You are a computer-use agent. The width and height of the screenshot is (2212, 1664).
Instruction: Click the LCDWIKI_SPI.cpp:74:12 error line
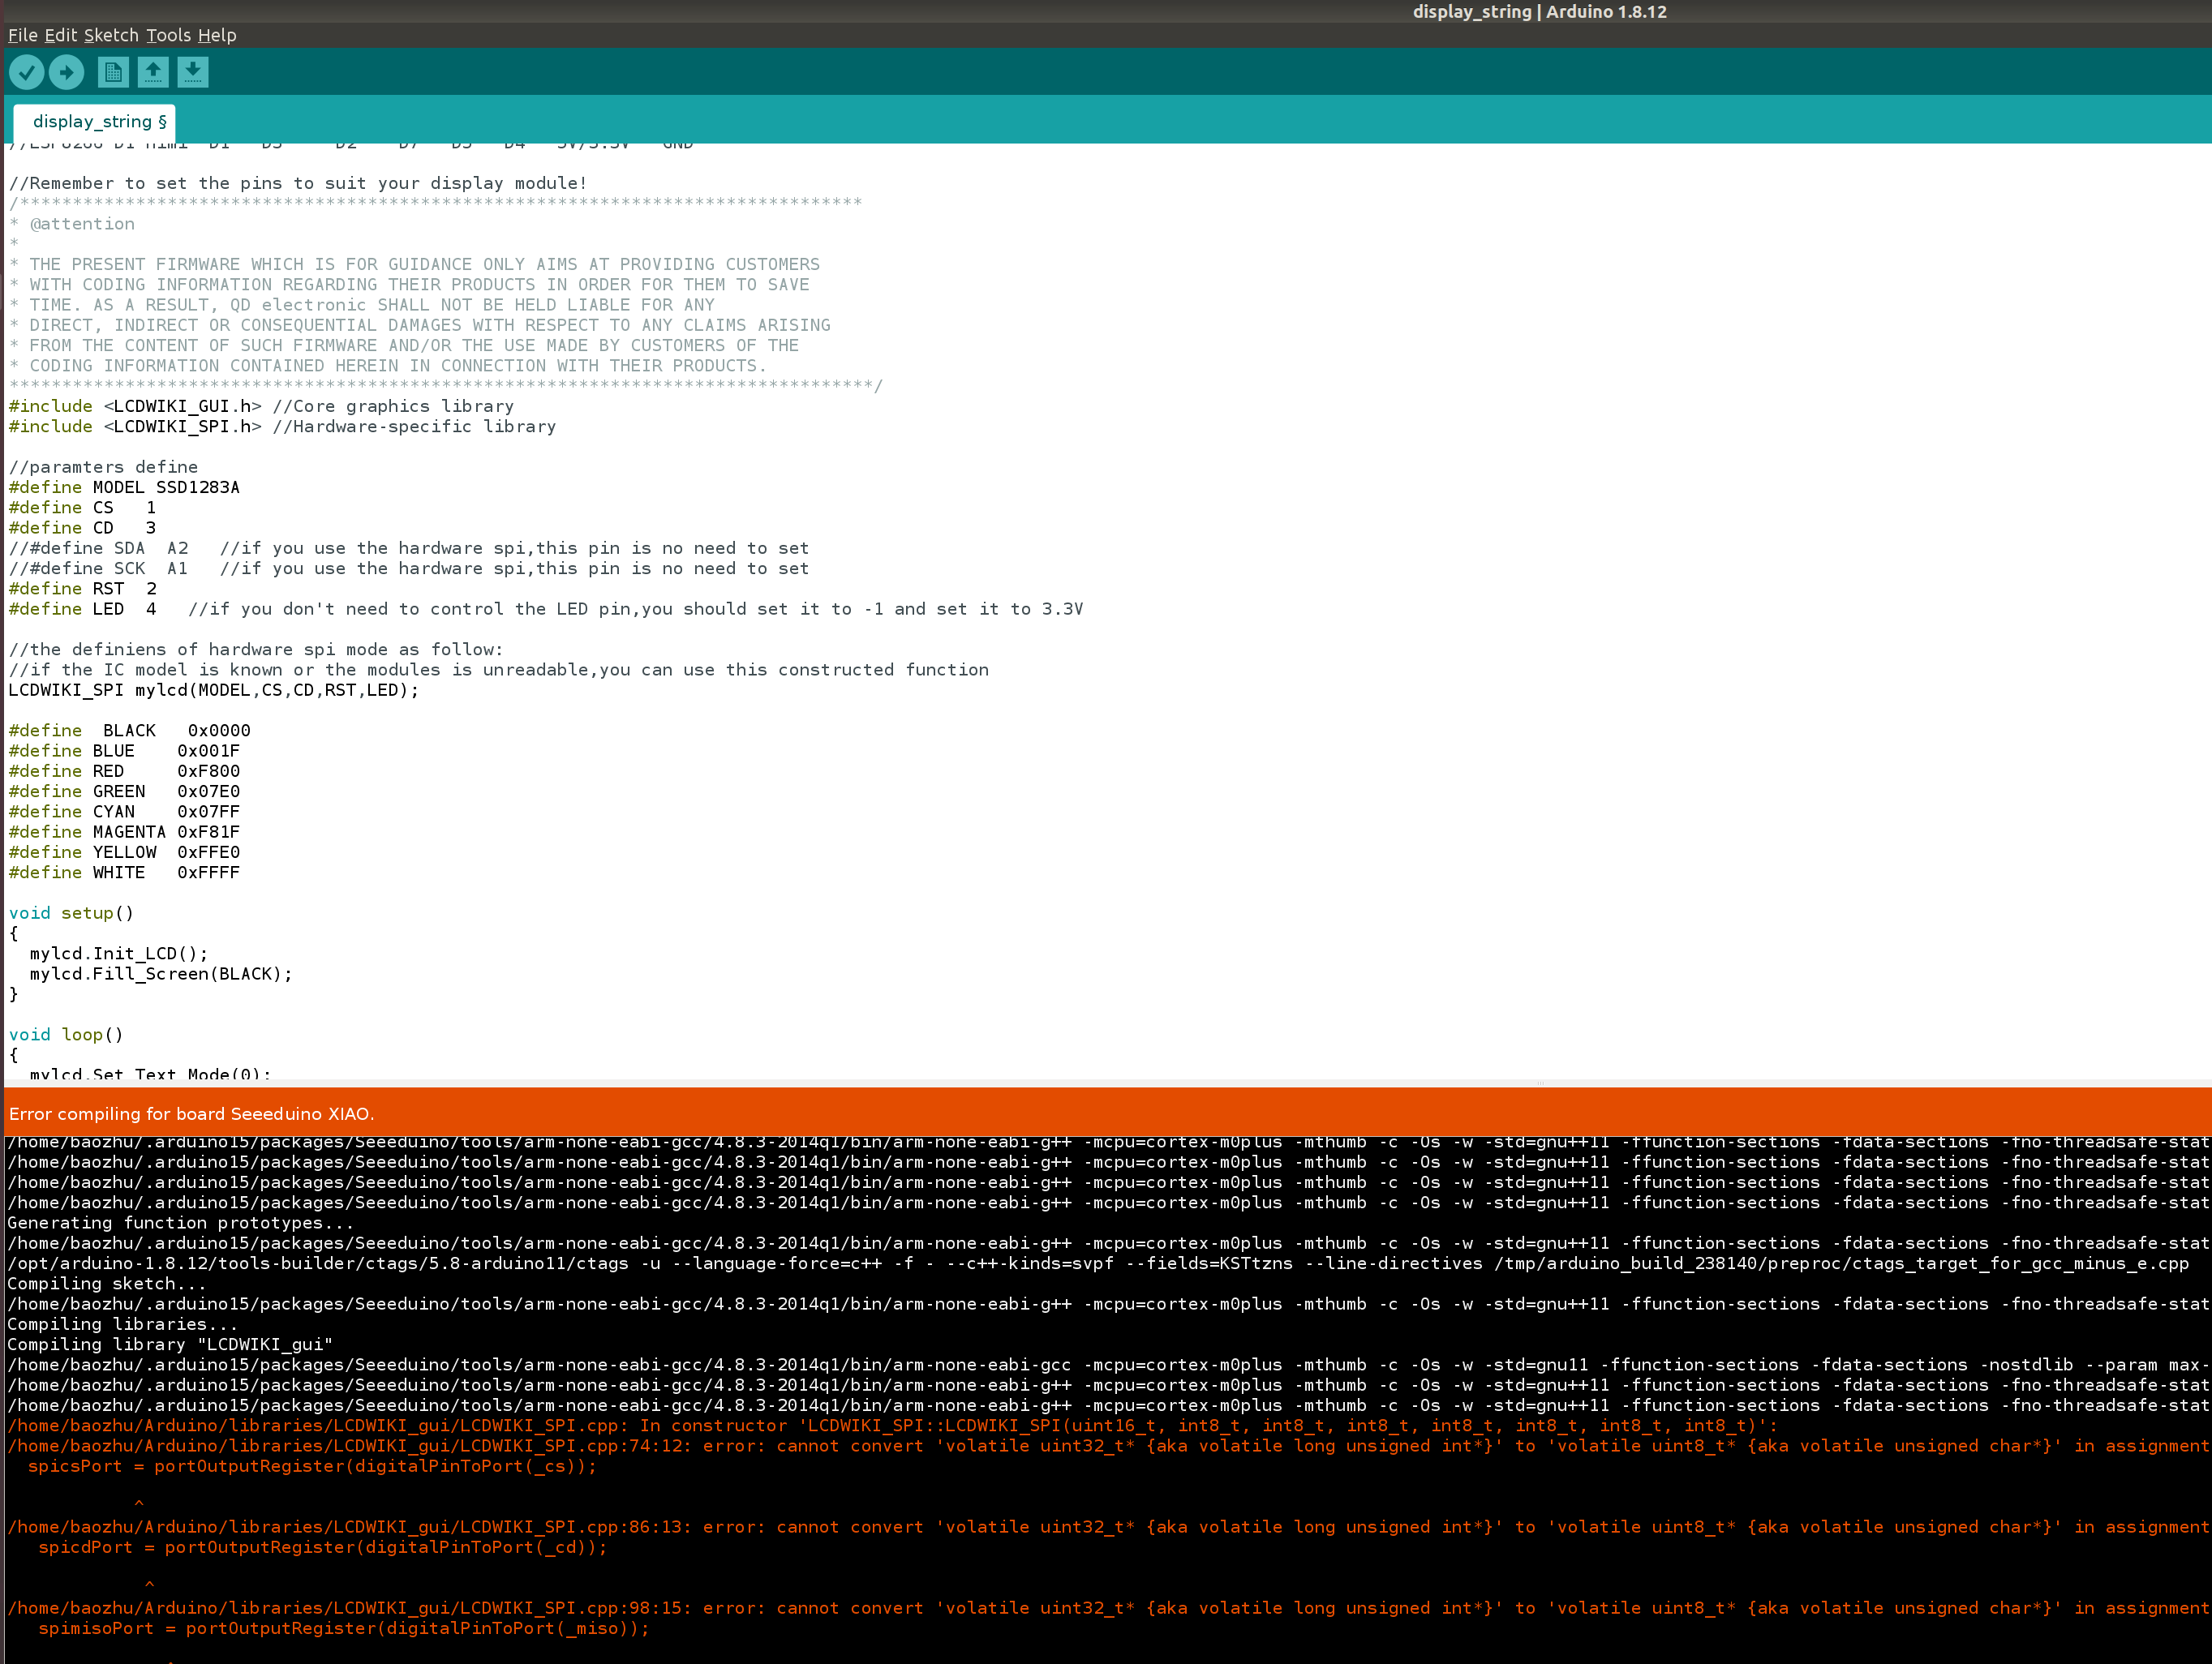pyautogui.click(x=1108, y=1445)
